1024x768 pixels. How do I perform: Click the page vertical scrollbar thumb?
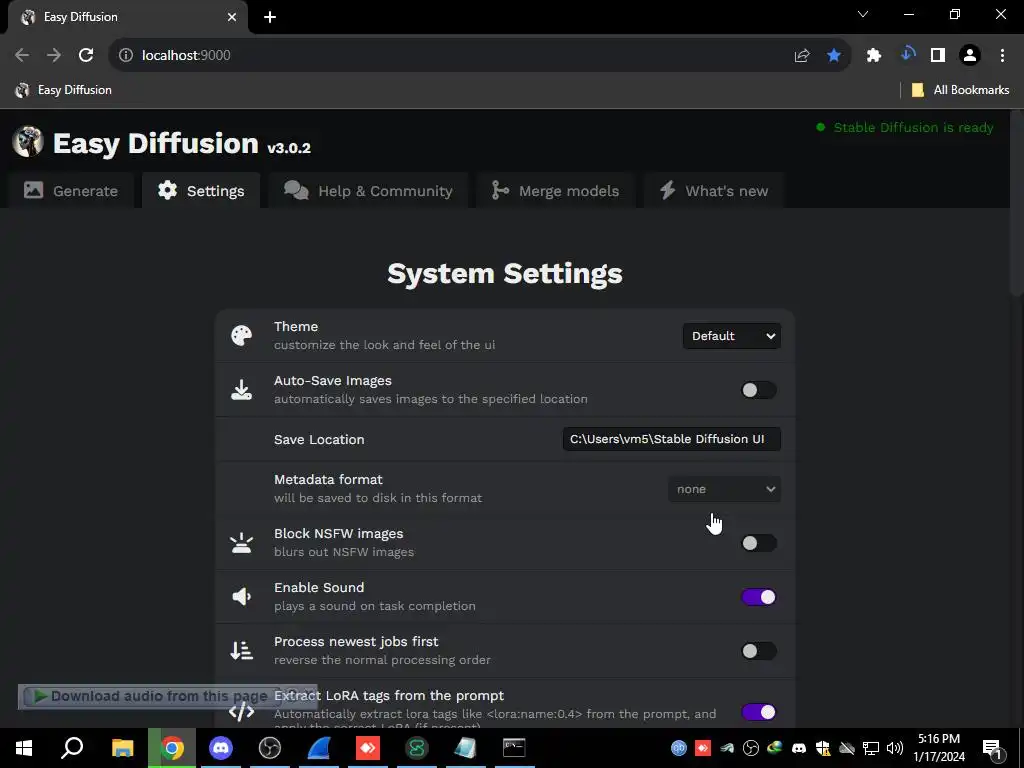click(1016, 202)
